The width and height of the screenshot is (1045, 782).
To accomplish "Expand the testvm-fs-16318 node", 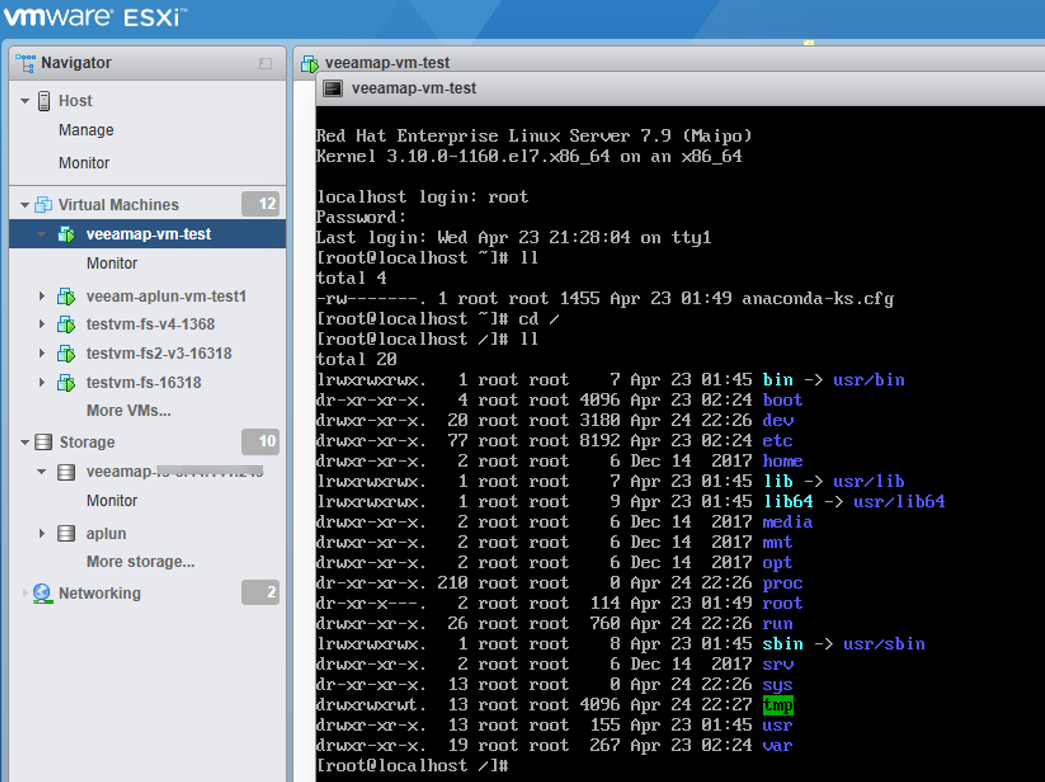I will (x=41, y=383).
